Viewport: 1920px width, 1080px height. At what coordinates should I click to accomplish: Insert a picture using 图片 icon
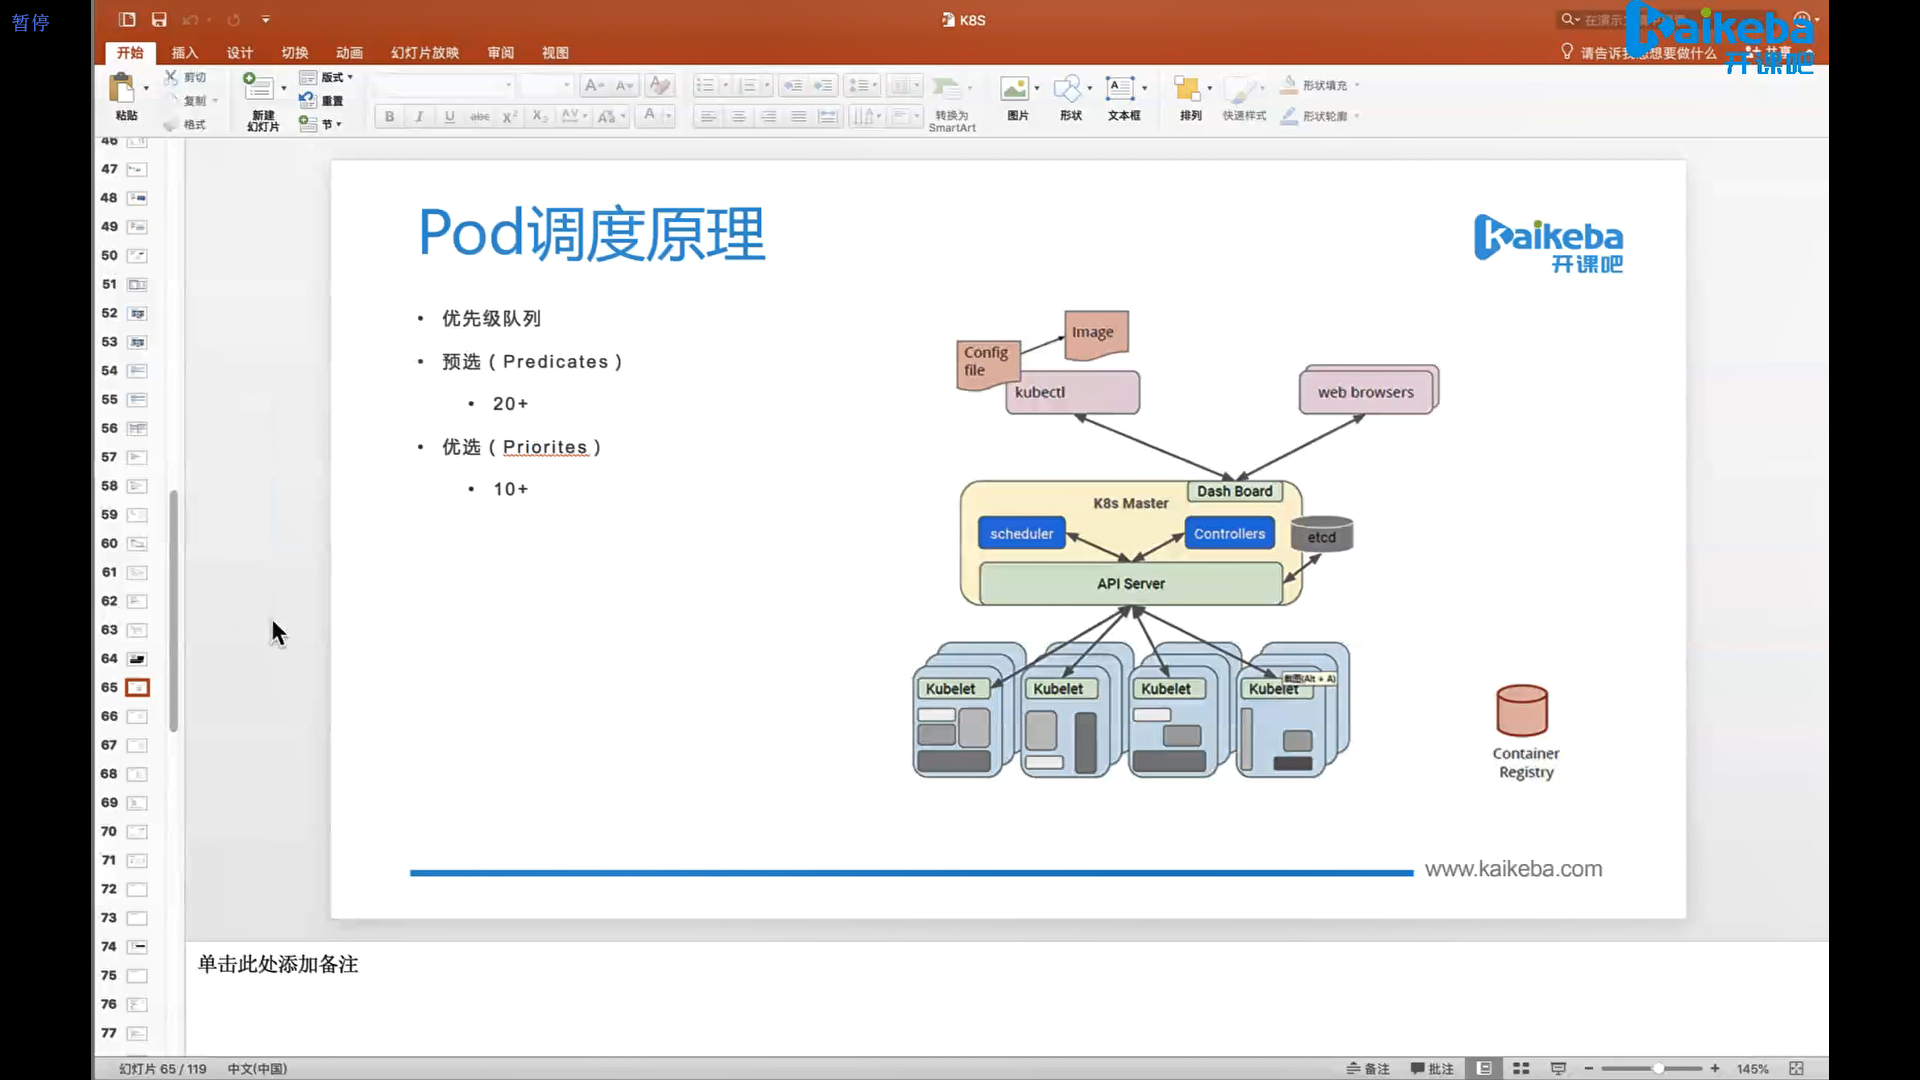pos(1015,90)
